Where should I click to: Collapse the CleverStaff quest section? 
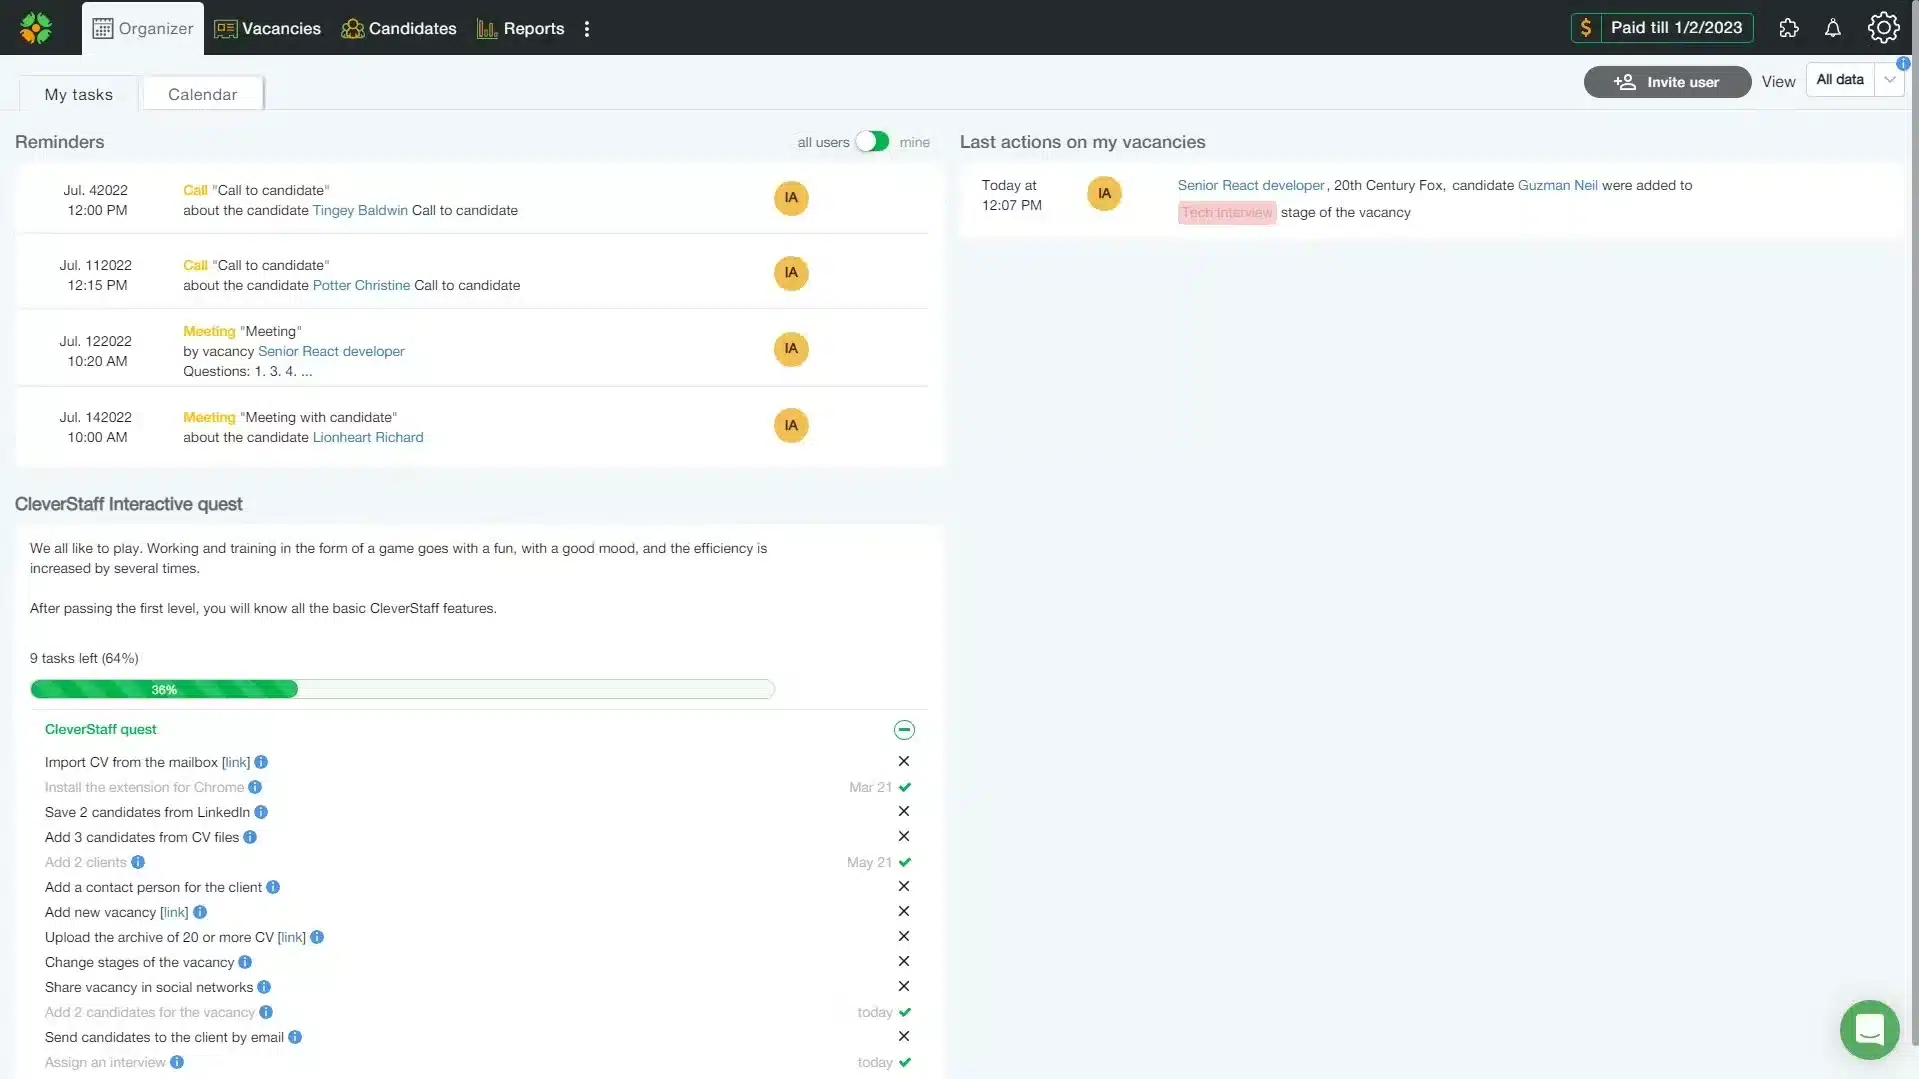(903, 730)
